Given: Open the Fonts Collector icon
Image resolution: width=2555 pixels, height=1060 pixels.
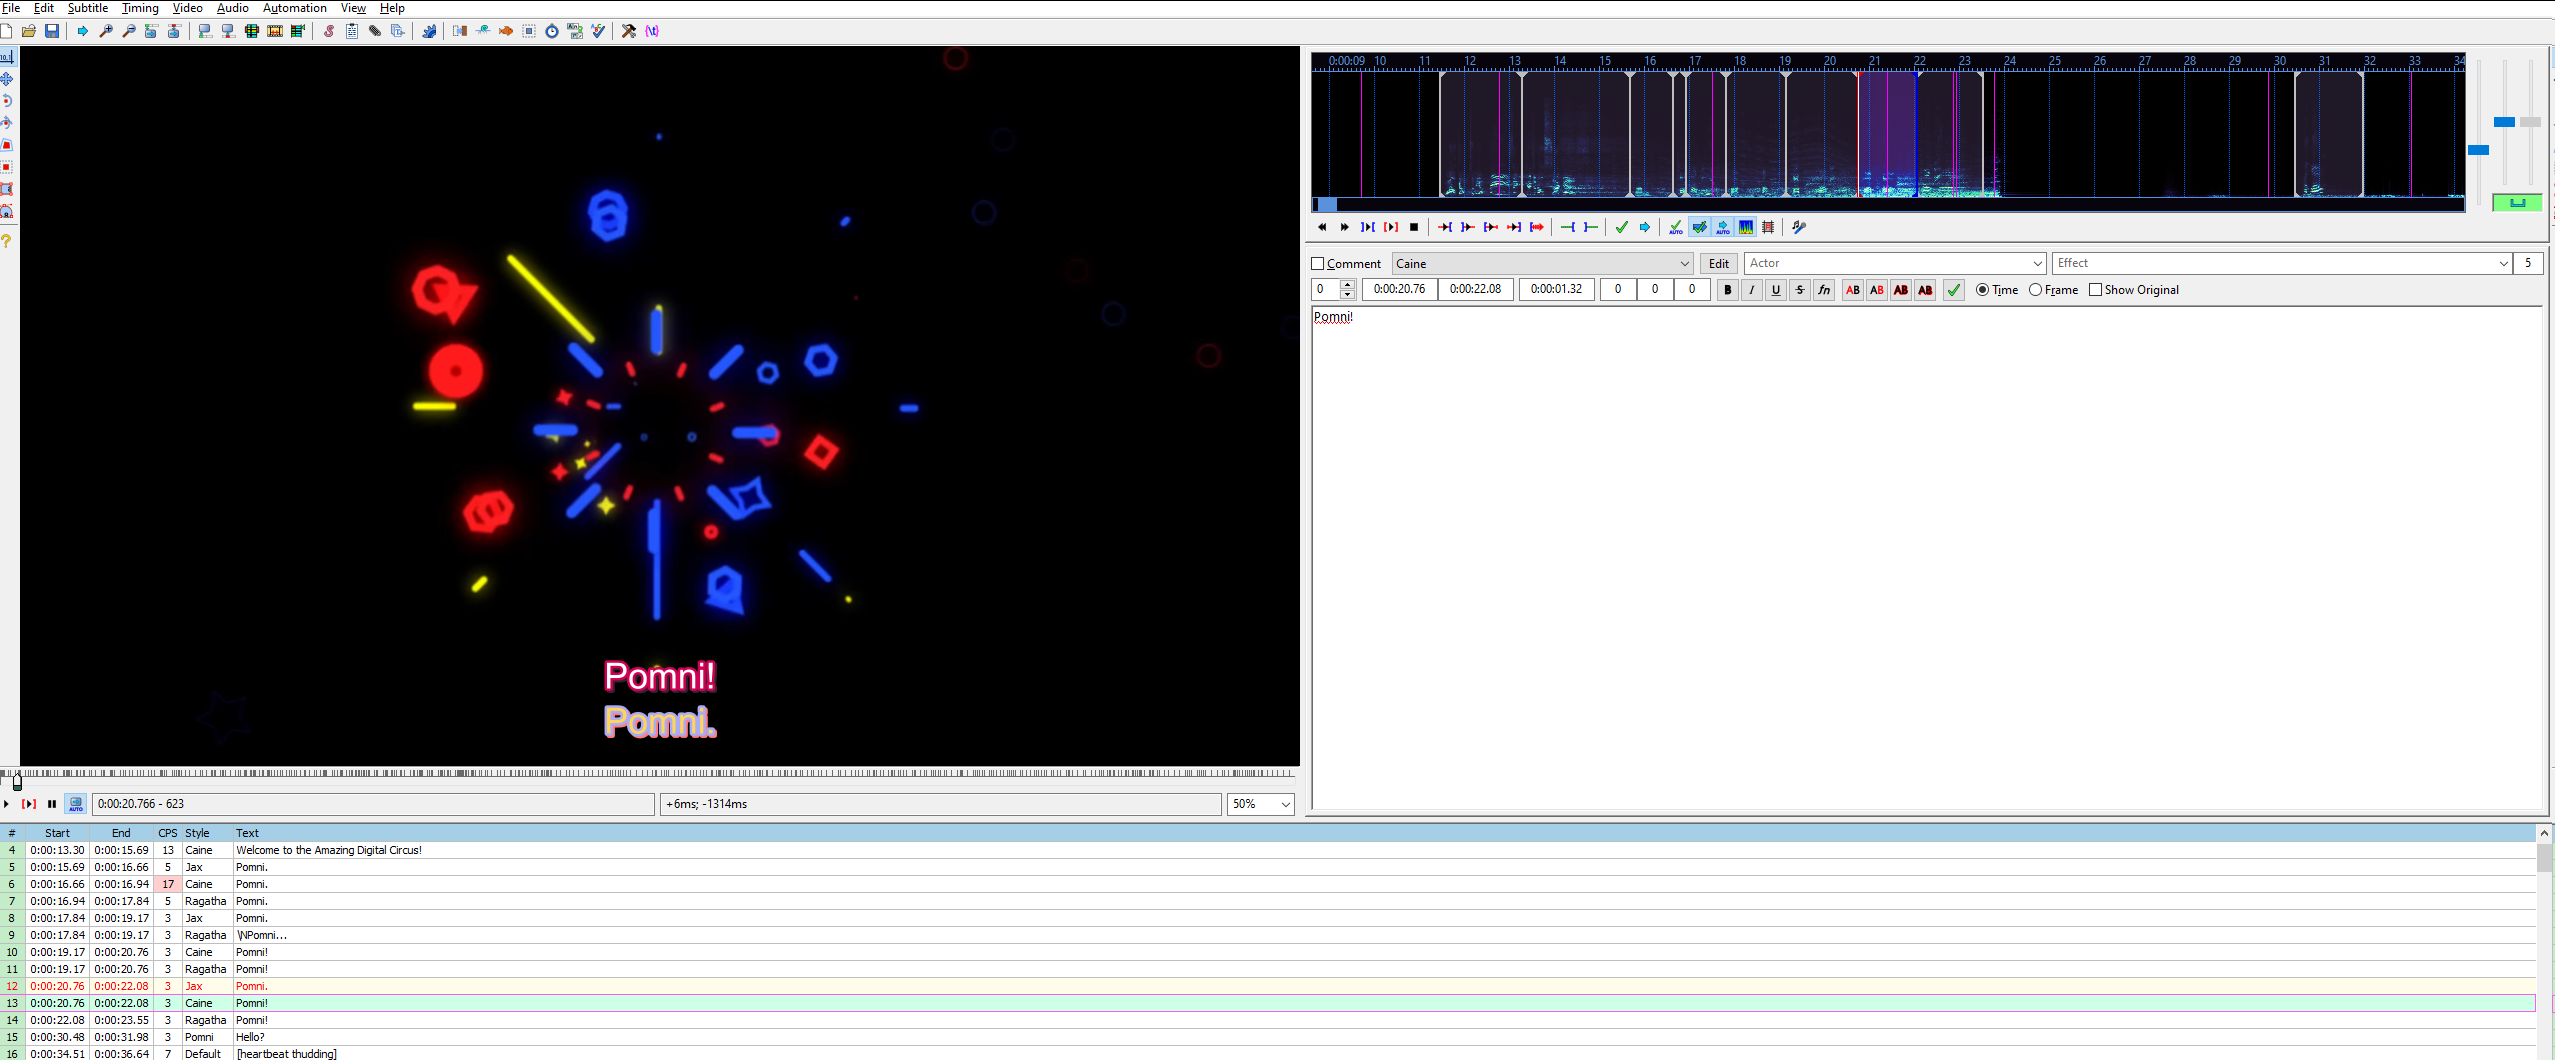Looking at the screenshot, I should tap(398, 31).
